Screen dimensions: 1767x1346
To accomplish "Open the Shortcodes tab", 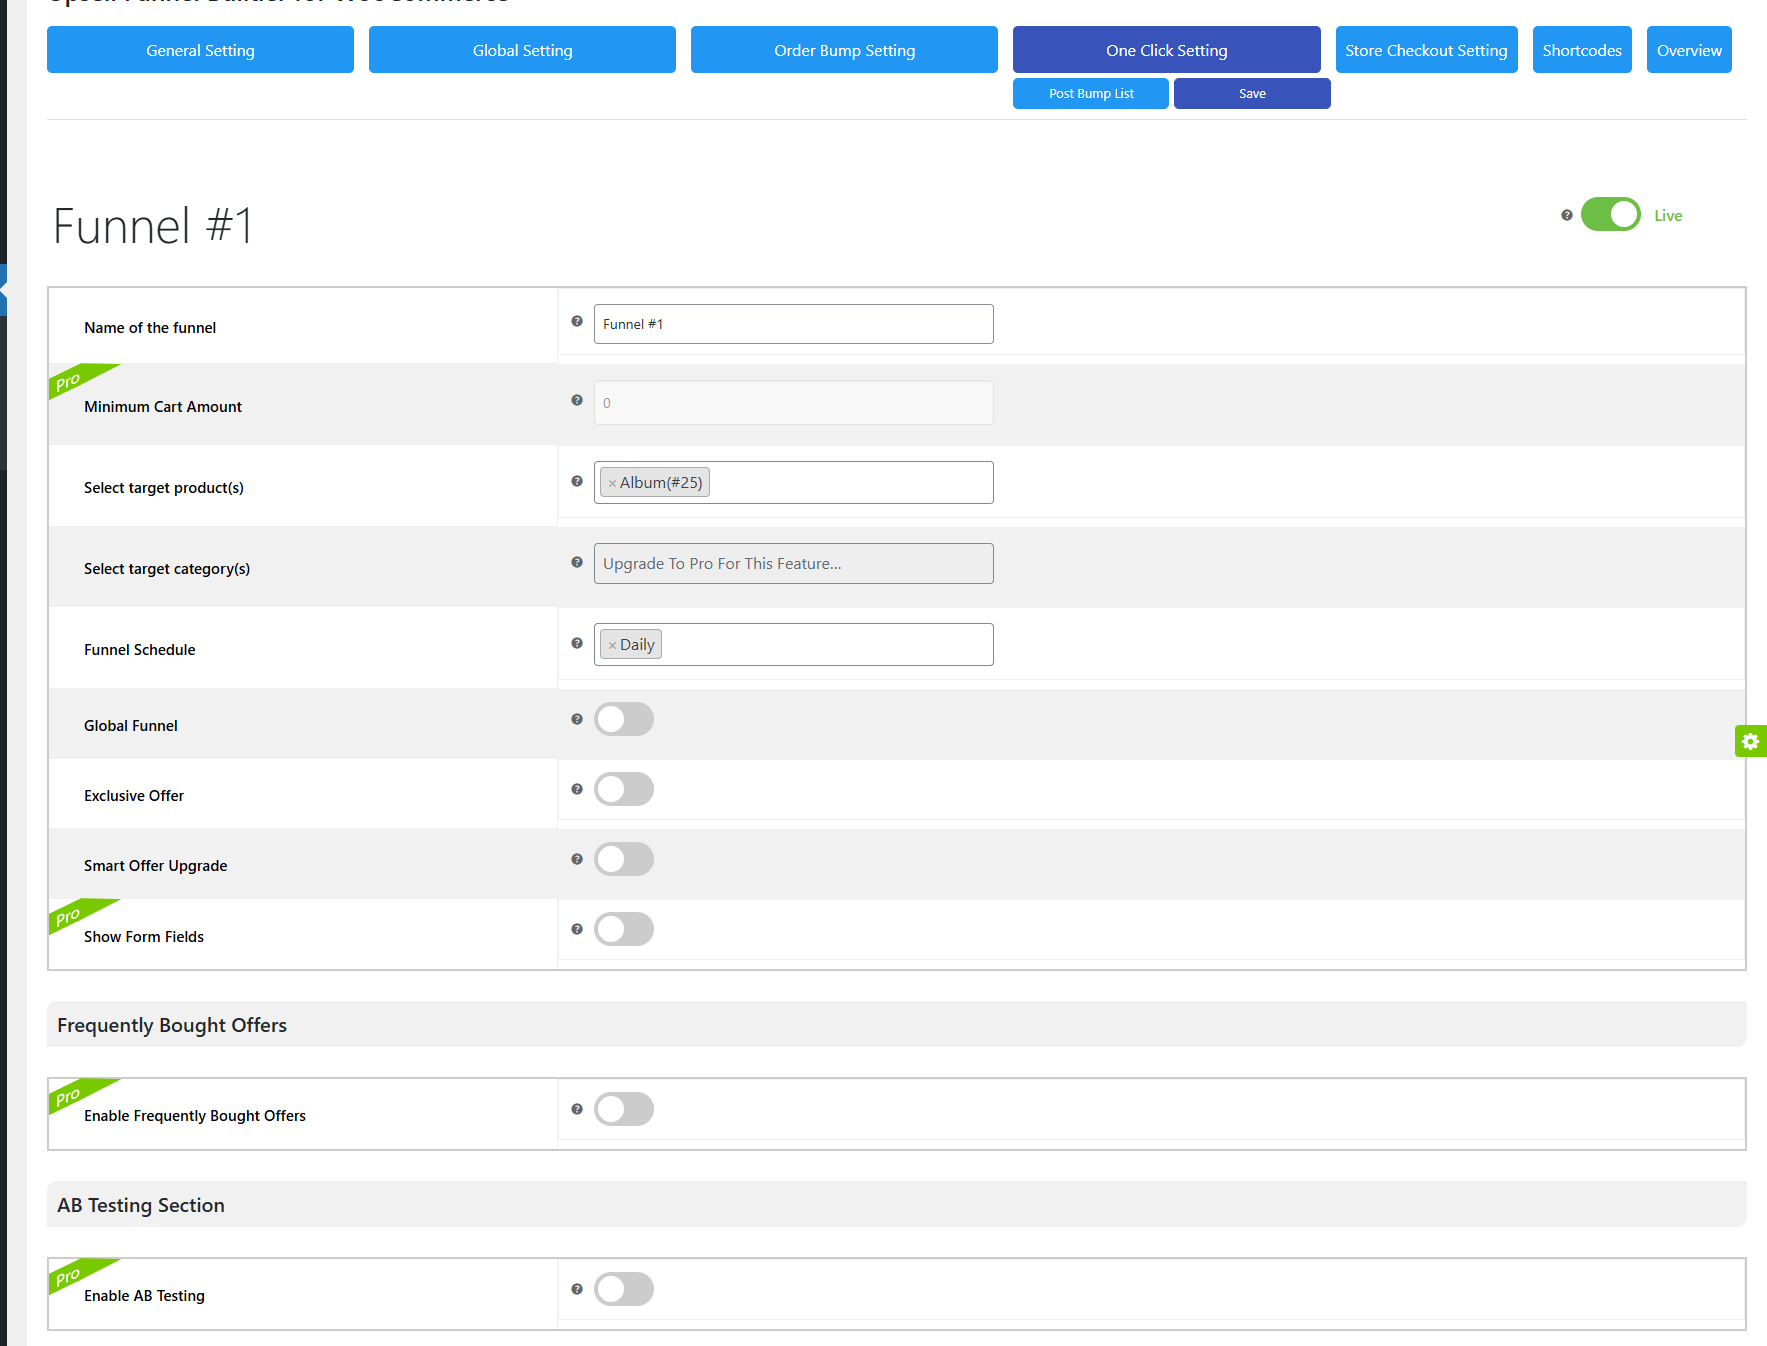I will point(1582,50).
